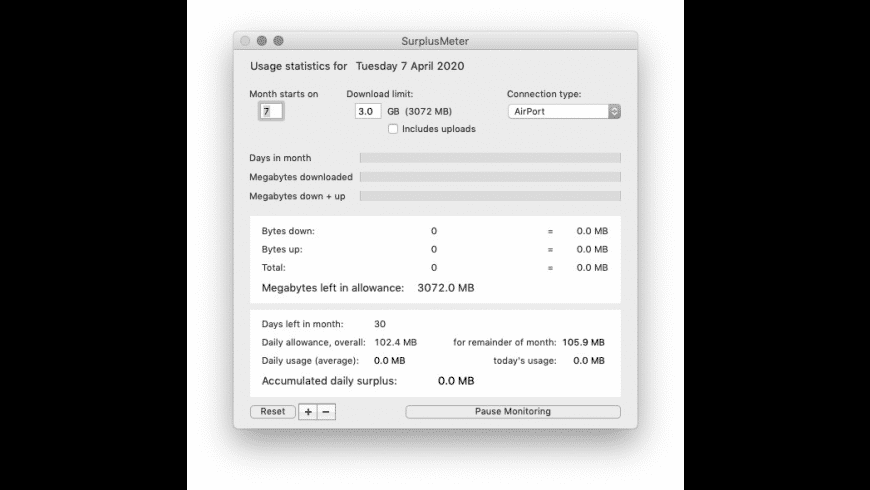Click the minimize window button

point(262,41)
